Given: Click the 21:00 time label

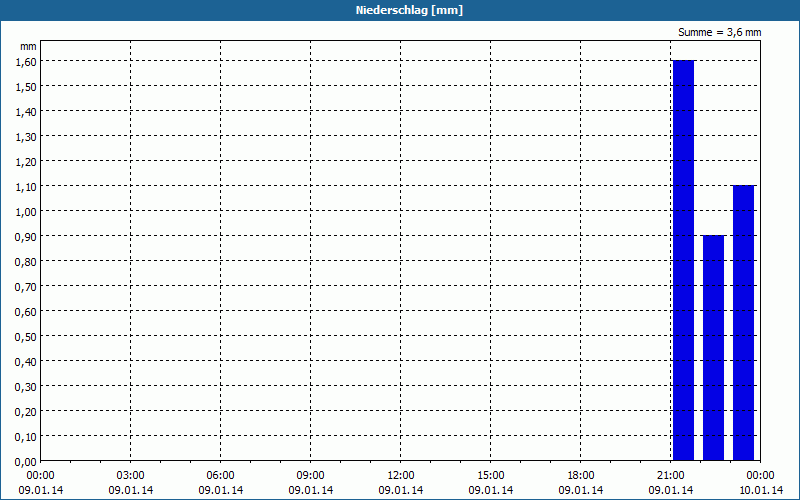Looking at the screenshot, I should coord(670,475).
